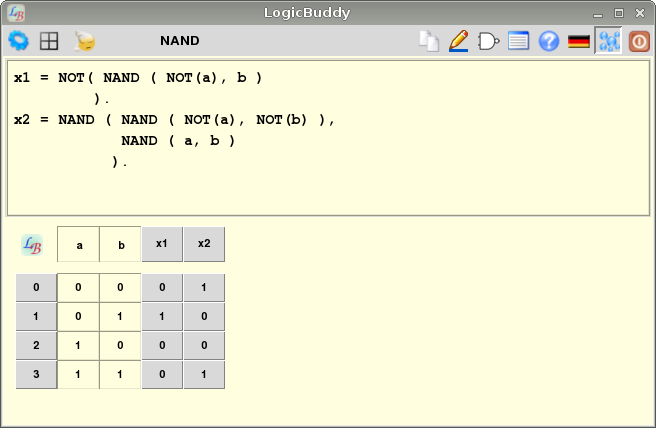Open the grid table icon
This screenshot has height=428, width=656.
coord(49,41)
